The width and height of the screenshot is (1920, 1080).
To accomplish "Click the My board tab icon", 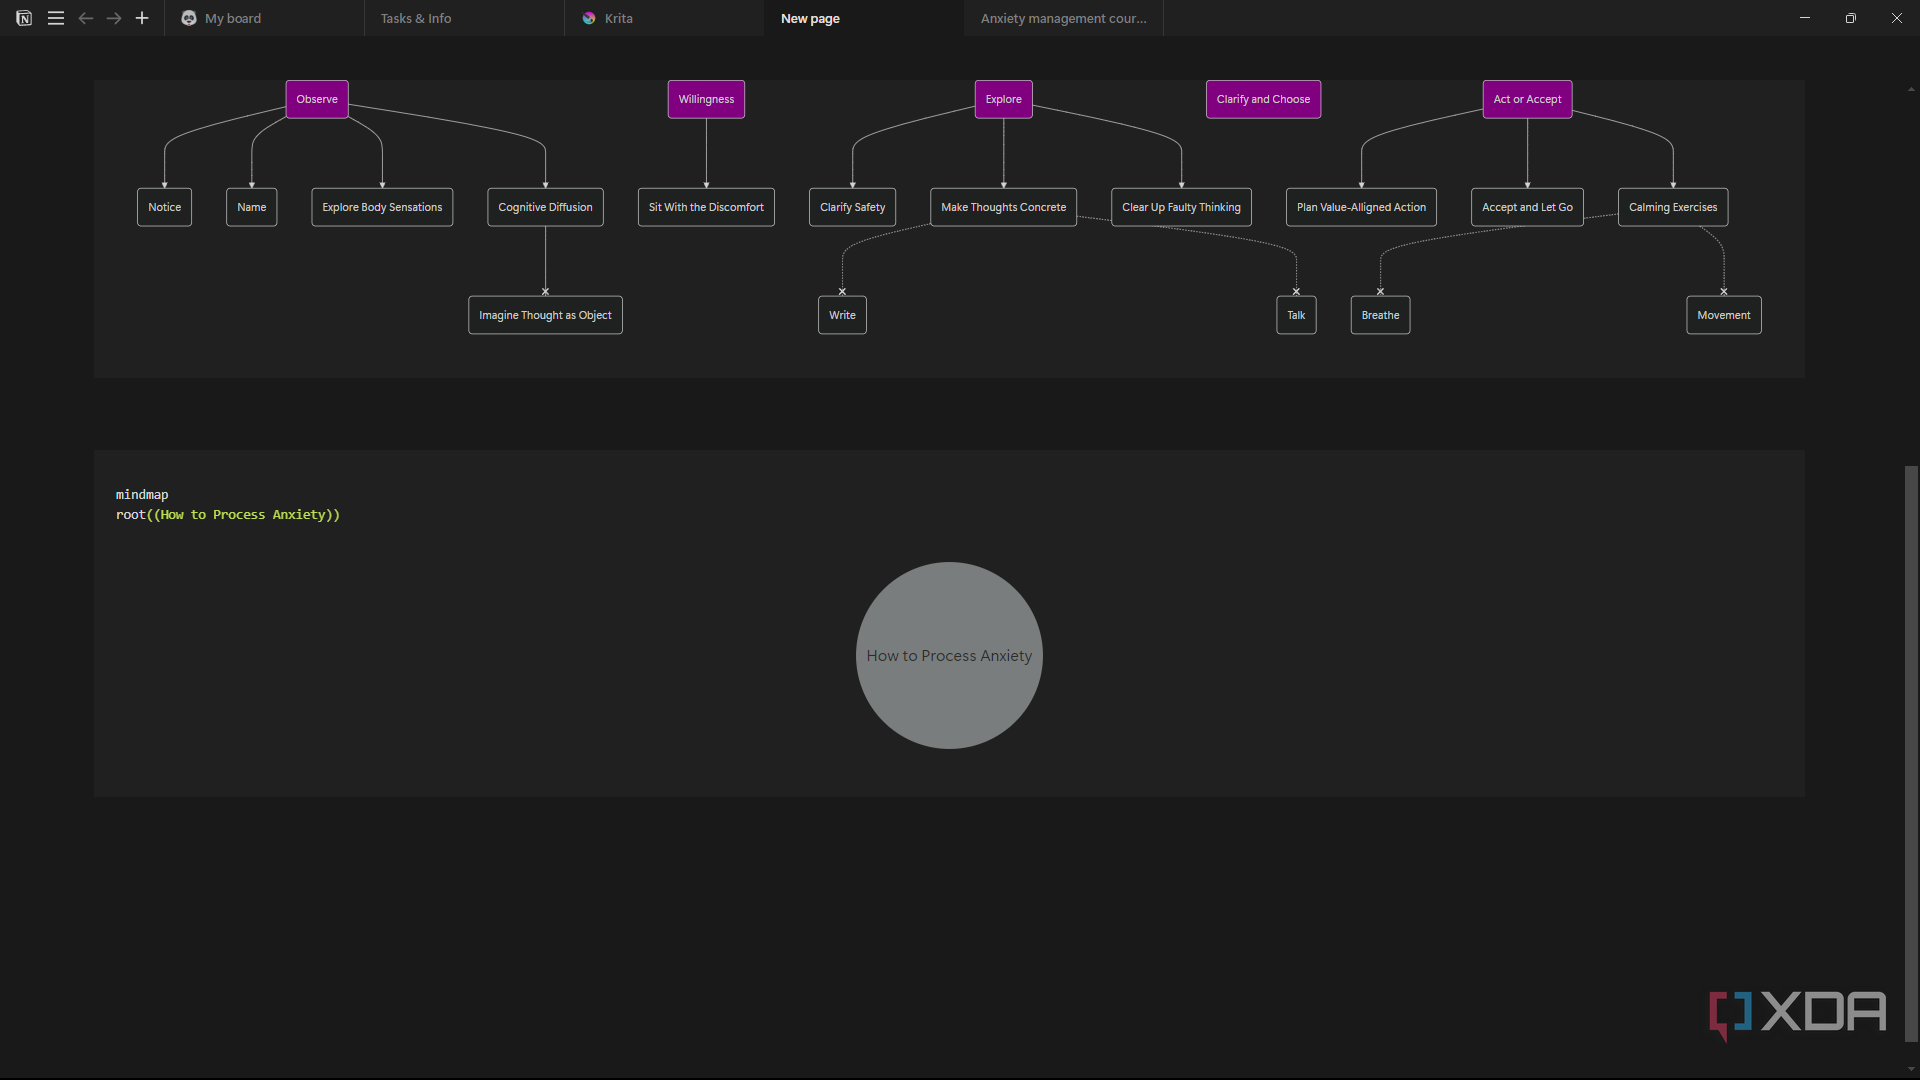I will pyautogui.click(x=189, y=18).
